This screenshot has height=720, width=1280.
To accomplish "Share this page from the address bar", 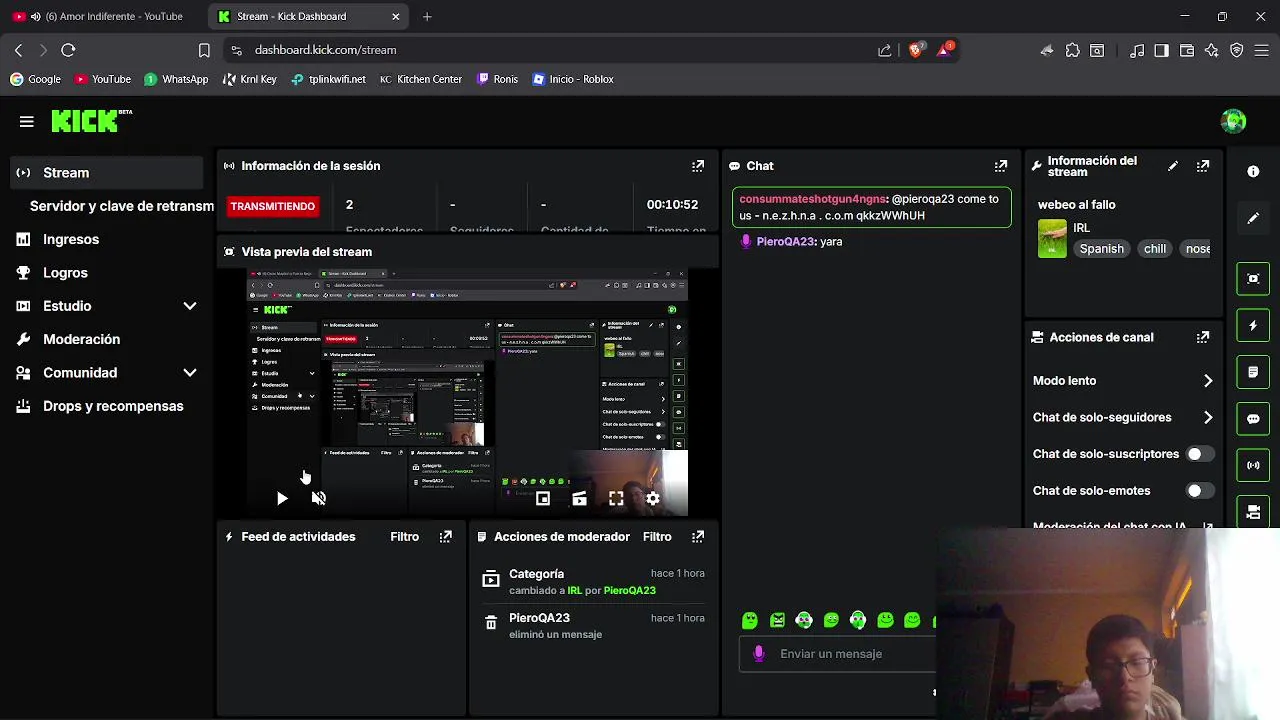I will coord(885,50).
